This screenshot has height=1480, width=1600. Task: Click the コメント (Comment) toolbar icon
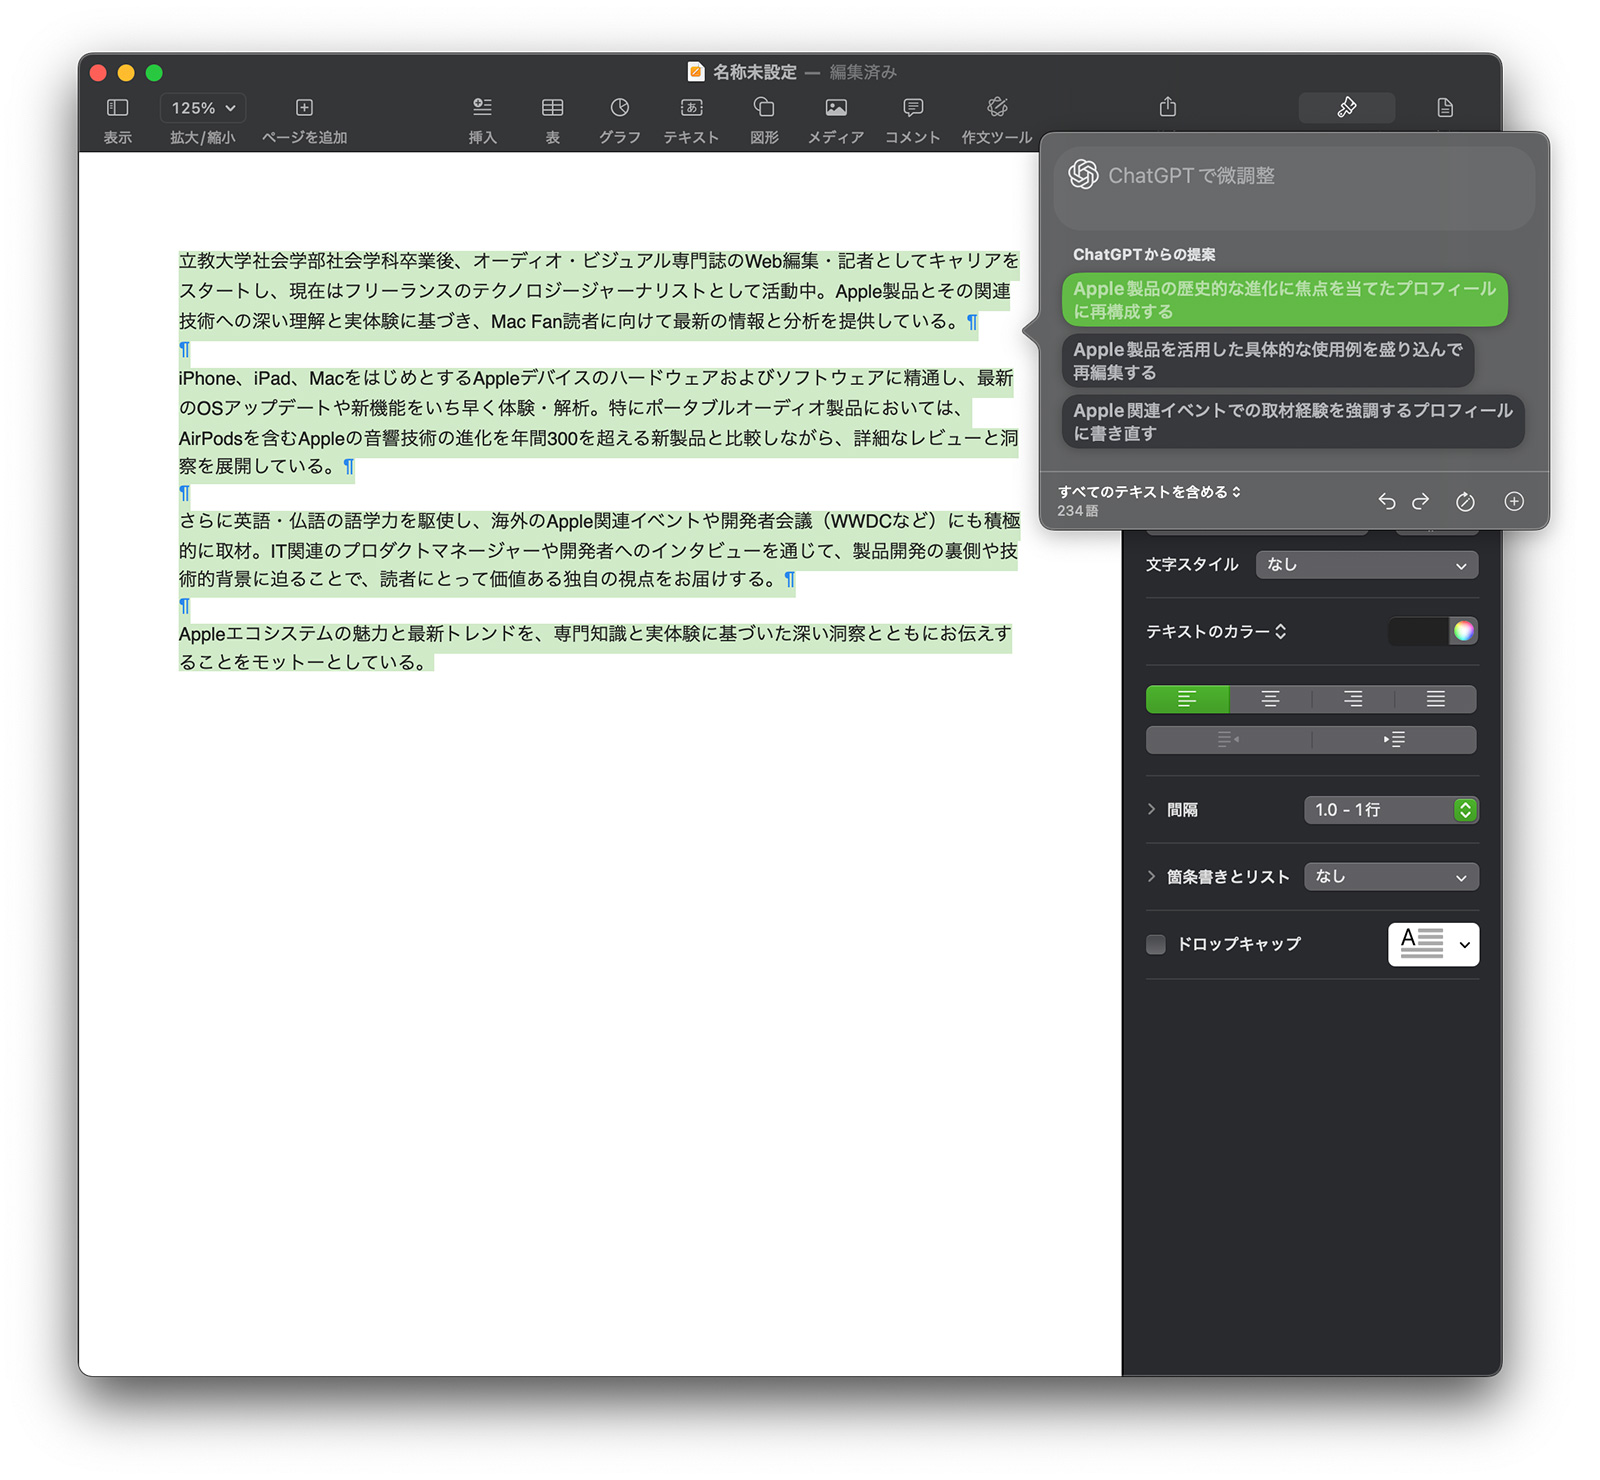(913, 107)
